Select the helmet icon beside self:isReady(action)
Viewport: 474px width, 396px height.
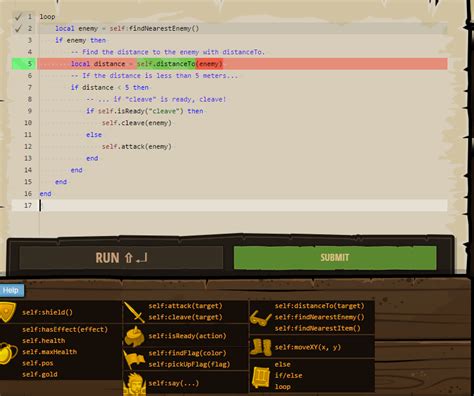pyautogui.click(x=134, y=336)
